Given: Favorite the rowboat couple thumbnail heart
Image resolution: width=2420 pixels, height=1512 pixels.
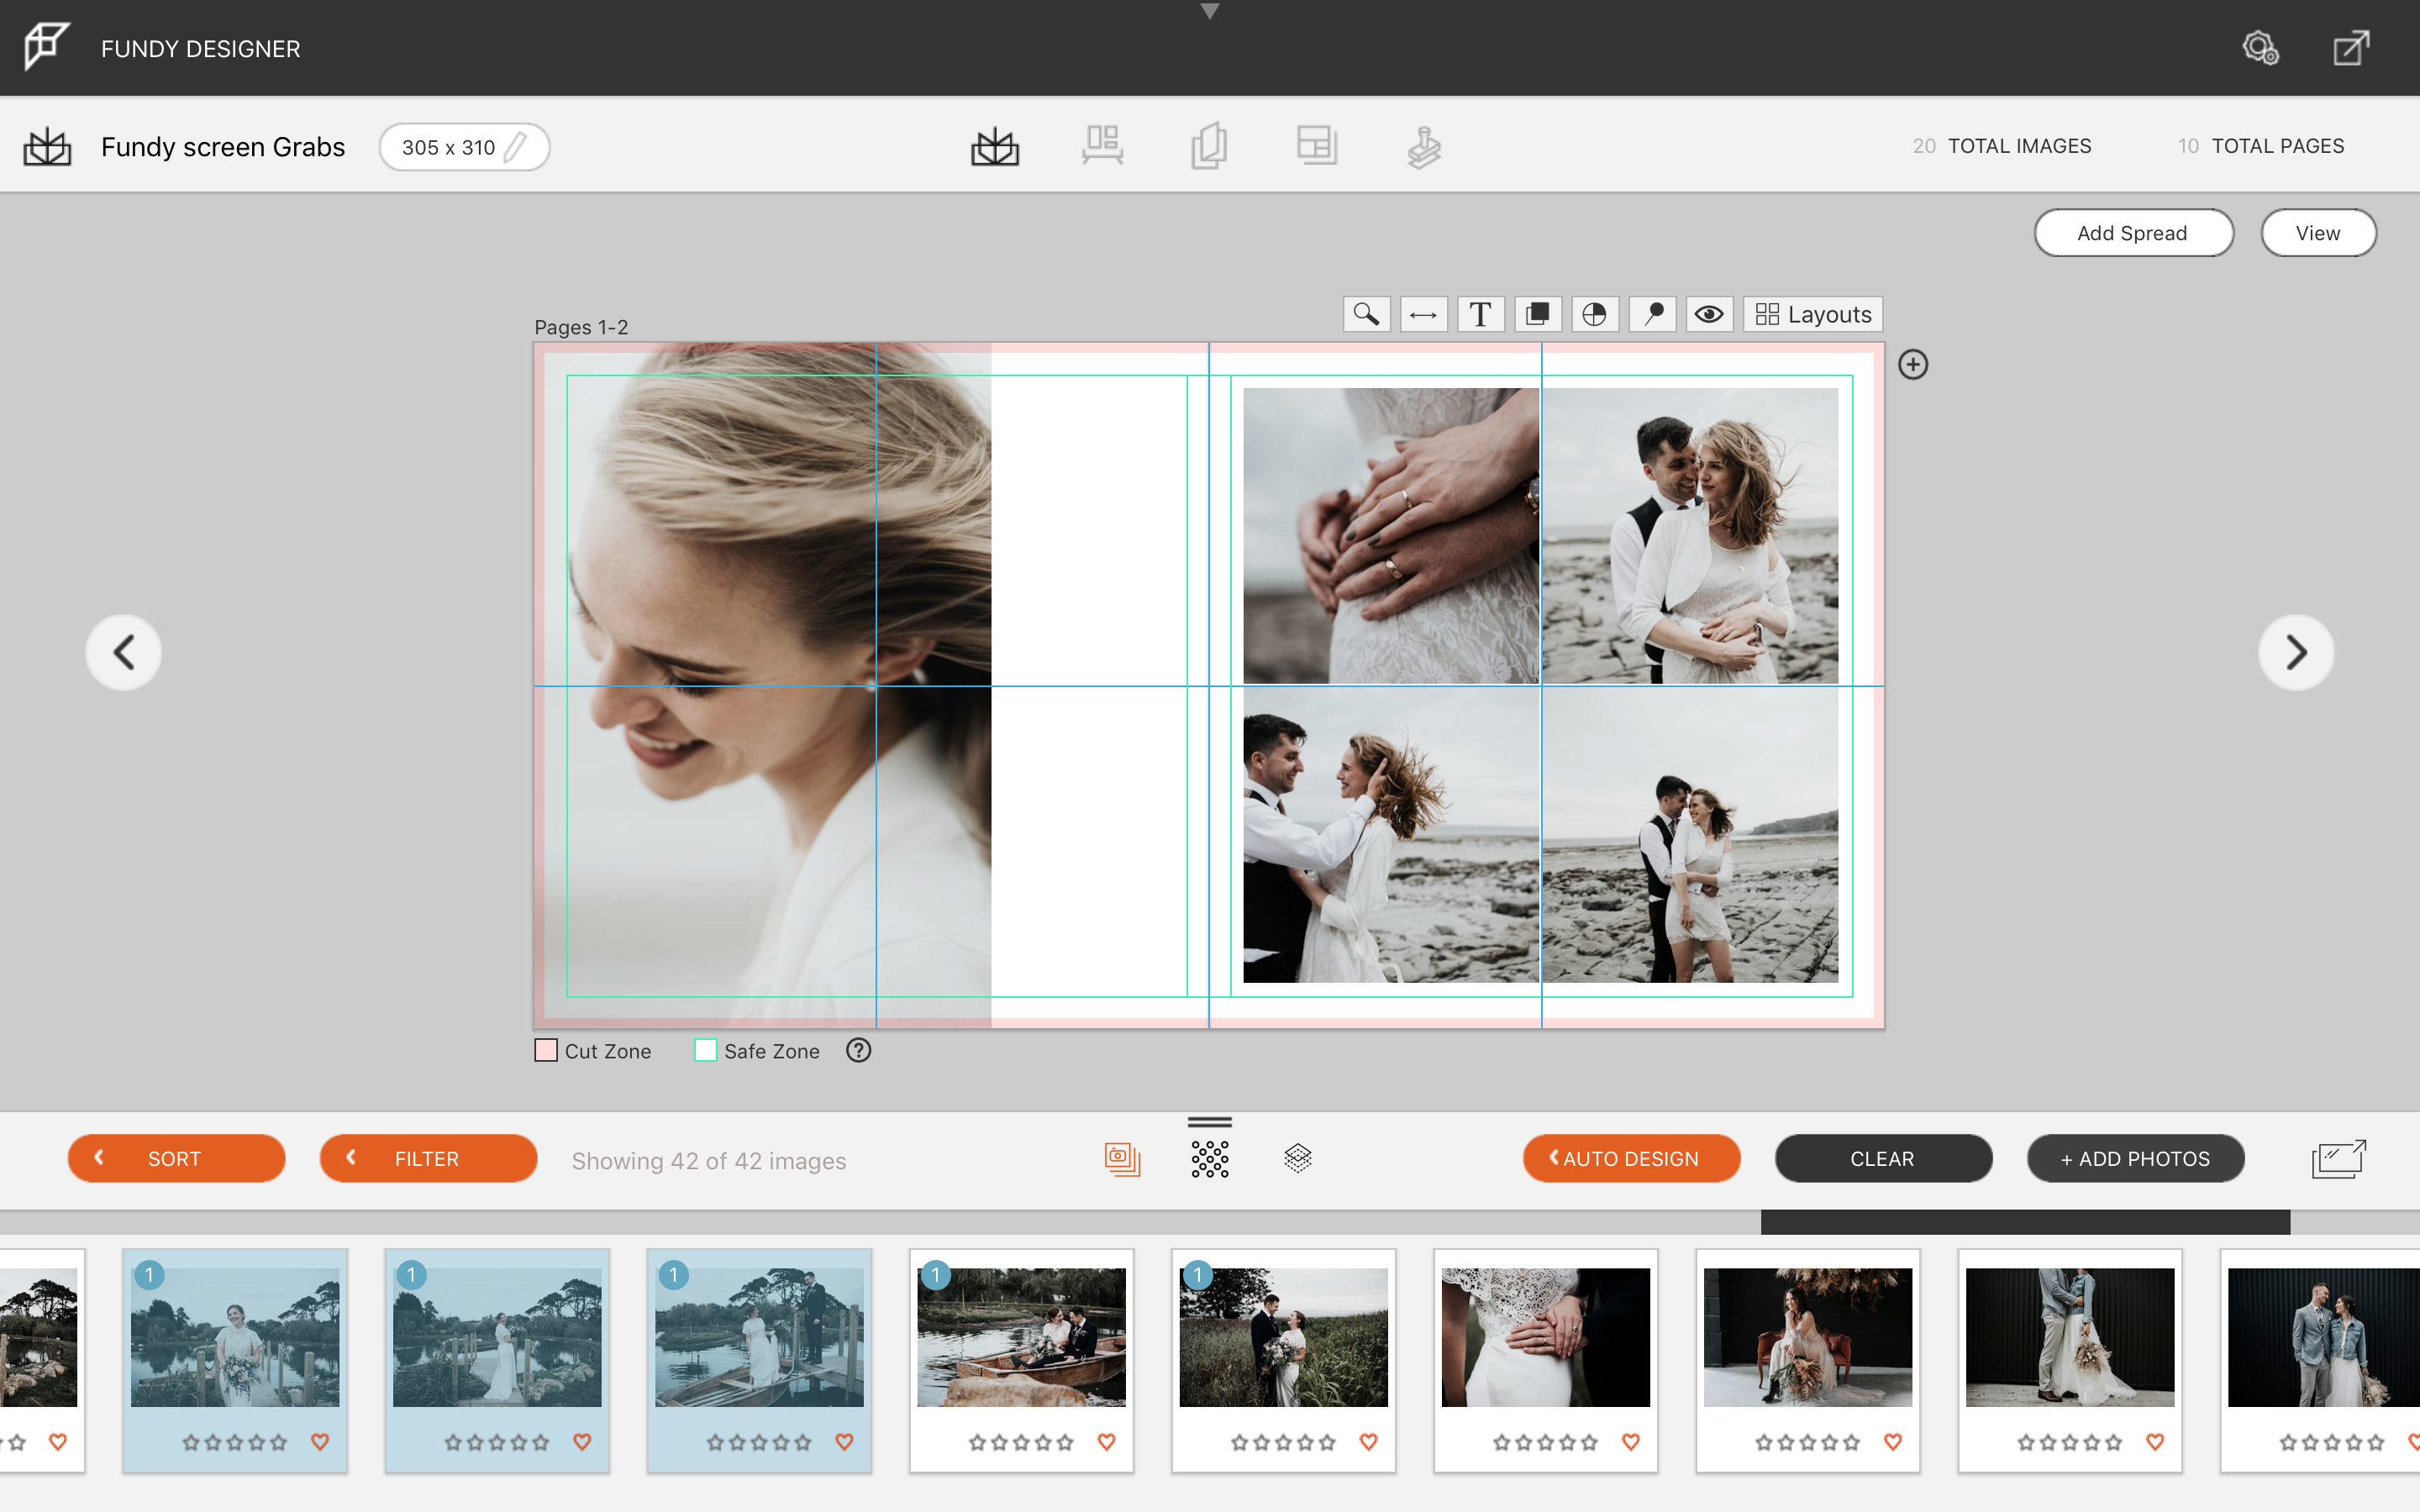Looking at the screenshot, I should click(1106, 1442).
